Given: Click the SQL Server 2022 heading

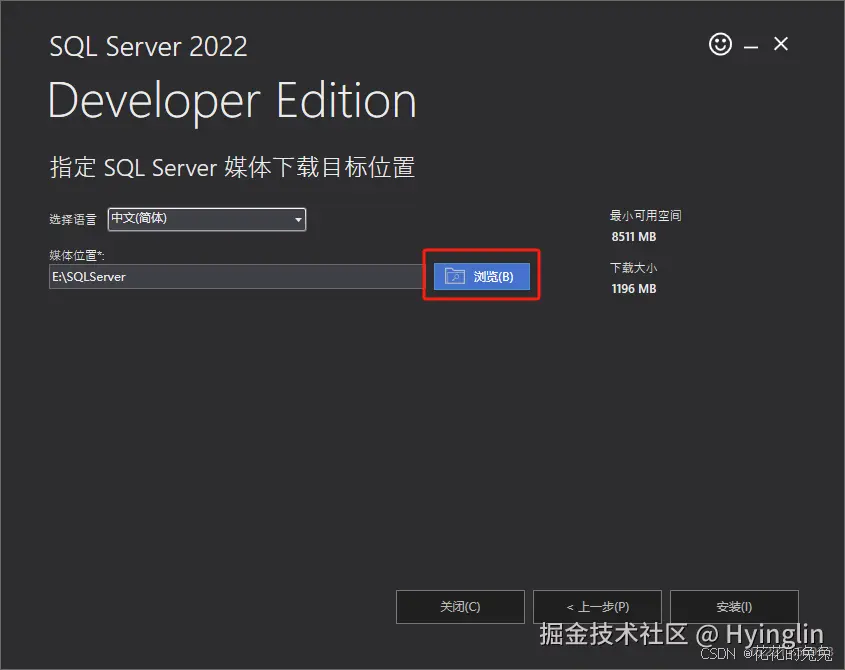Looking at the screenshot, I should click(x=148, y=46).
